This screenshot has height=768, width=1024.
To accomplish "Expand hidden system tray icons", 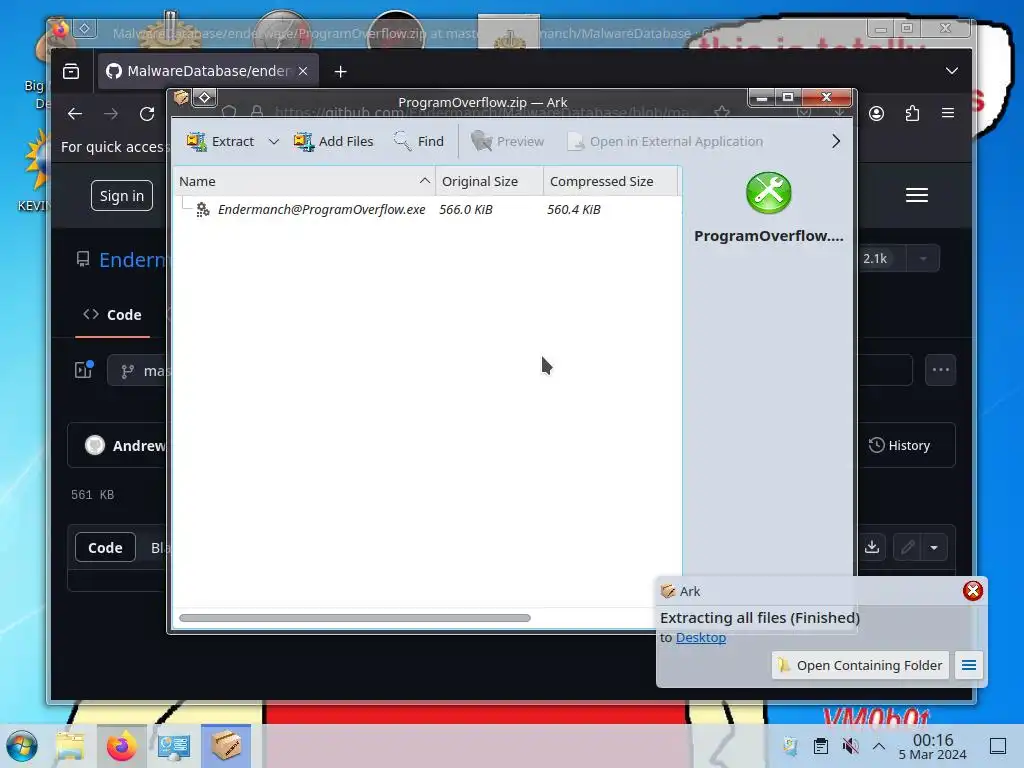I will click(x=879, y=746).
